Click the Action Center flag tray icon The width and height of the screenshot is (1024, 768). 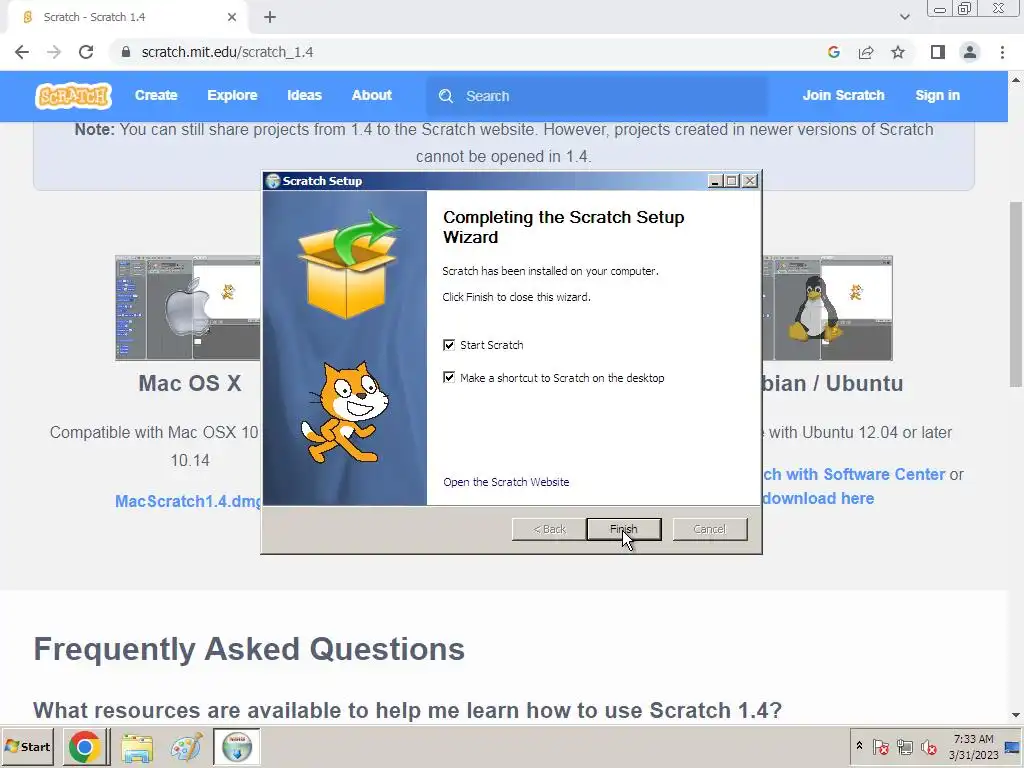point(880,746)
